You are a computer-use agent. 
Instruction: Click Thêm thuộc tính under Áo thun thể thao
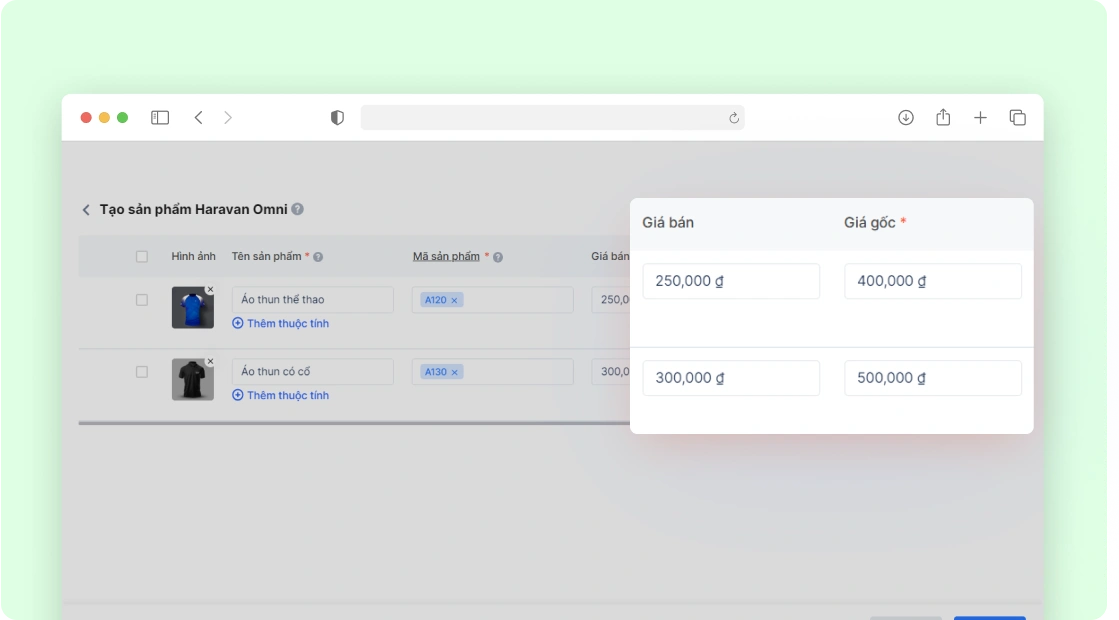pos(281,324)
